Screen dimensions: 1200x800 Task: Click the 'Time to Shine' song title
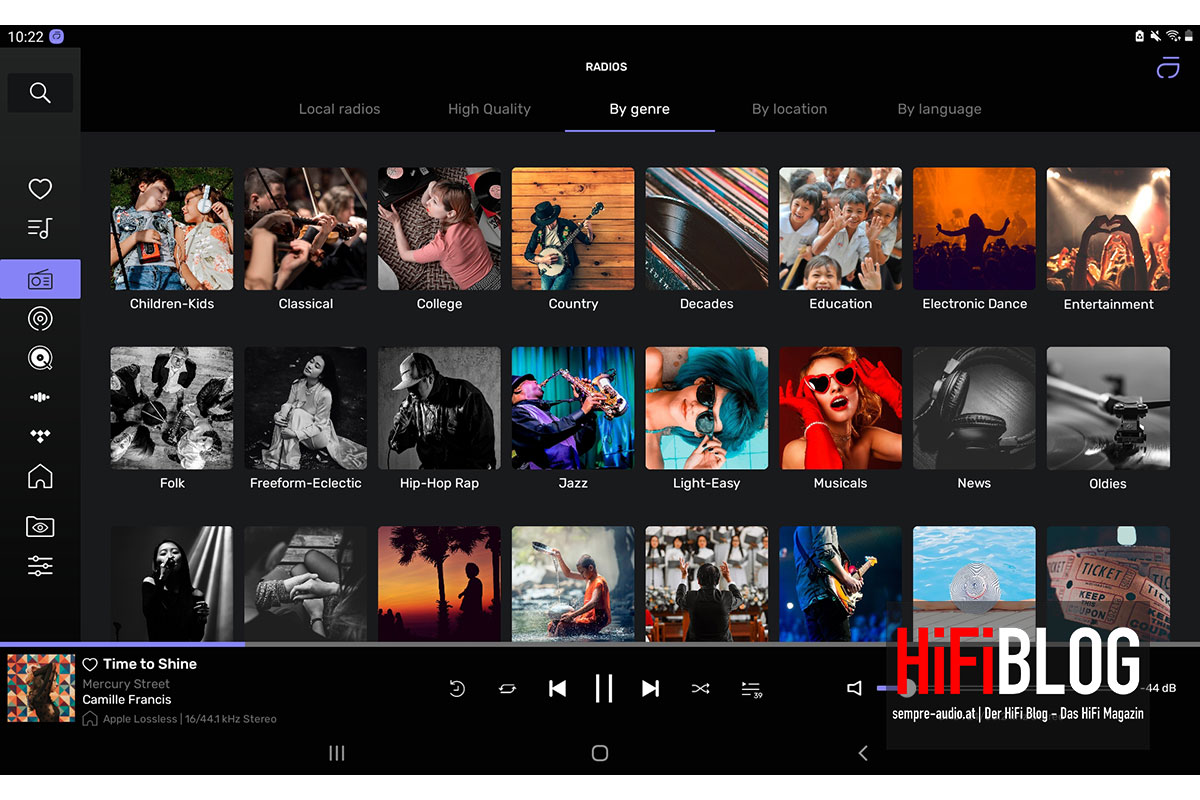[150, 664]
